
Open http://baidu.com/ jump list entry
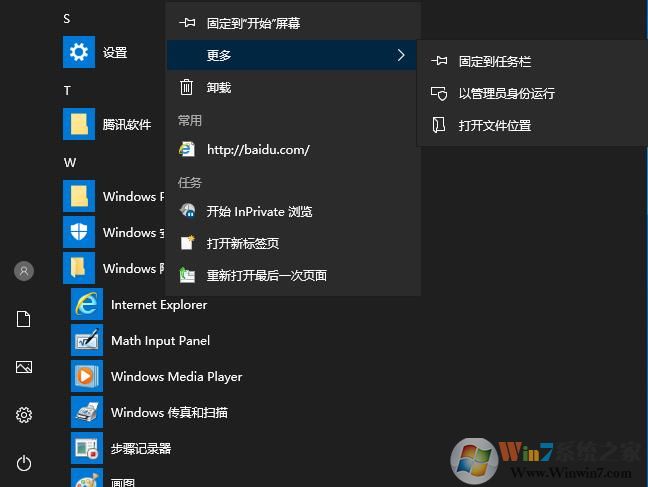[293, 150]
